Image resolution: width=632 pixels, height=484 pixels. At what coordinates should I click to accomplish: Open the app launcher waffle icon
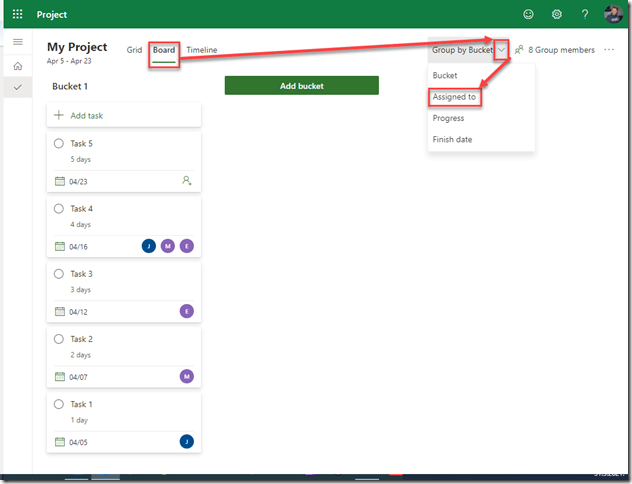coord(17,15)
